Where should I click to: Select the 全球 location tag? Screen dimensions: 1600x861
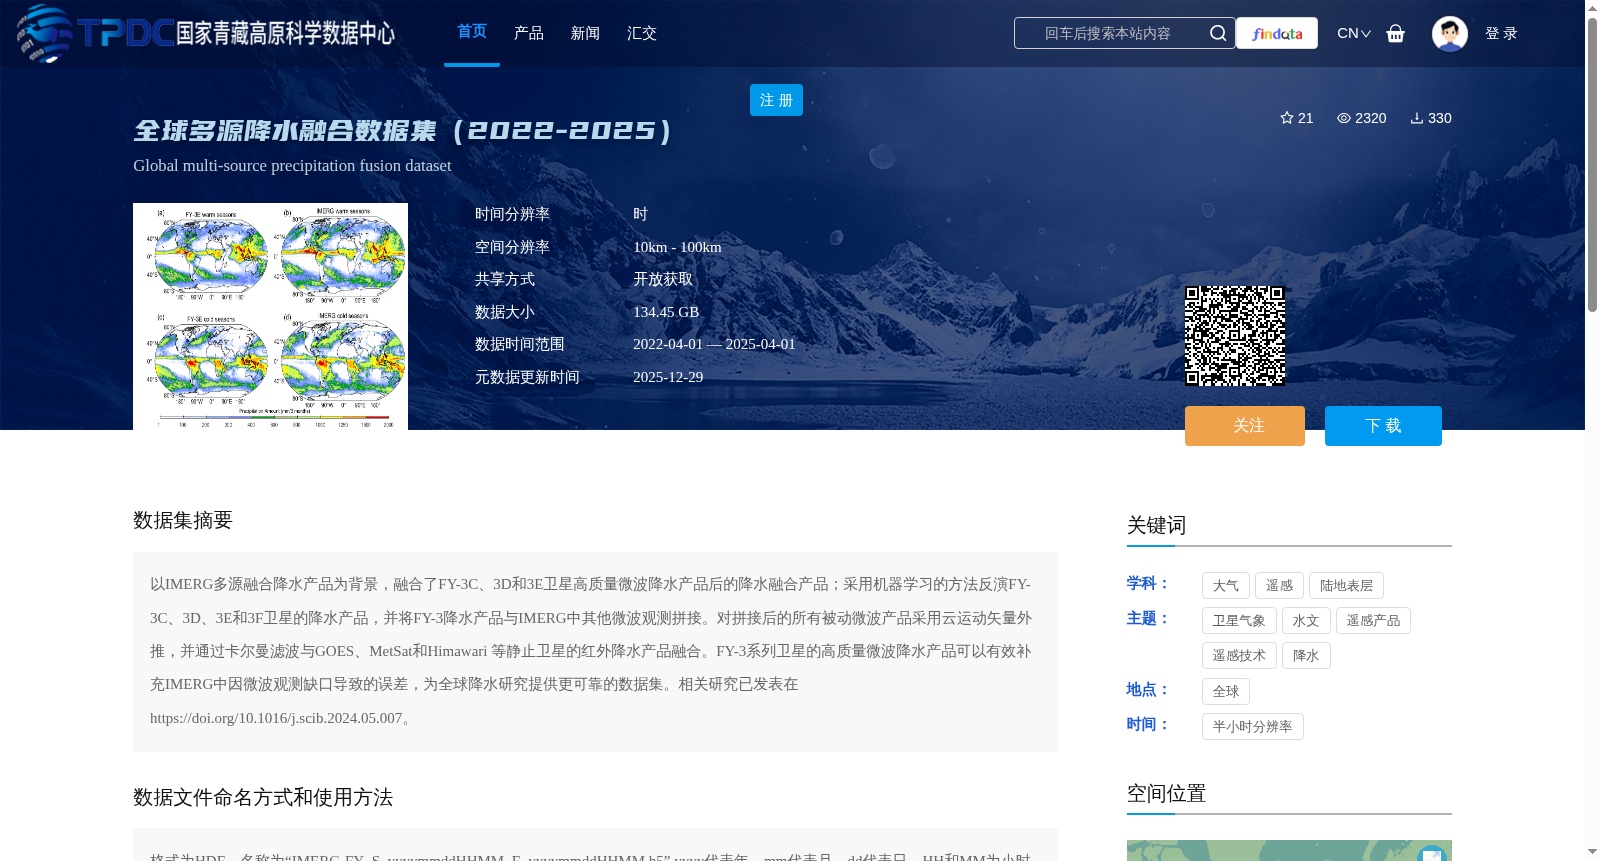1226,692
